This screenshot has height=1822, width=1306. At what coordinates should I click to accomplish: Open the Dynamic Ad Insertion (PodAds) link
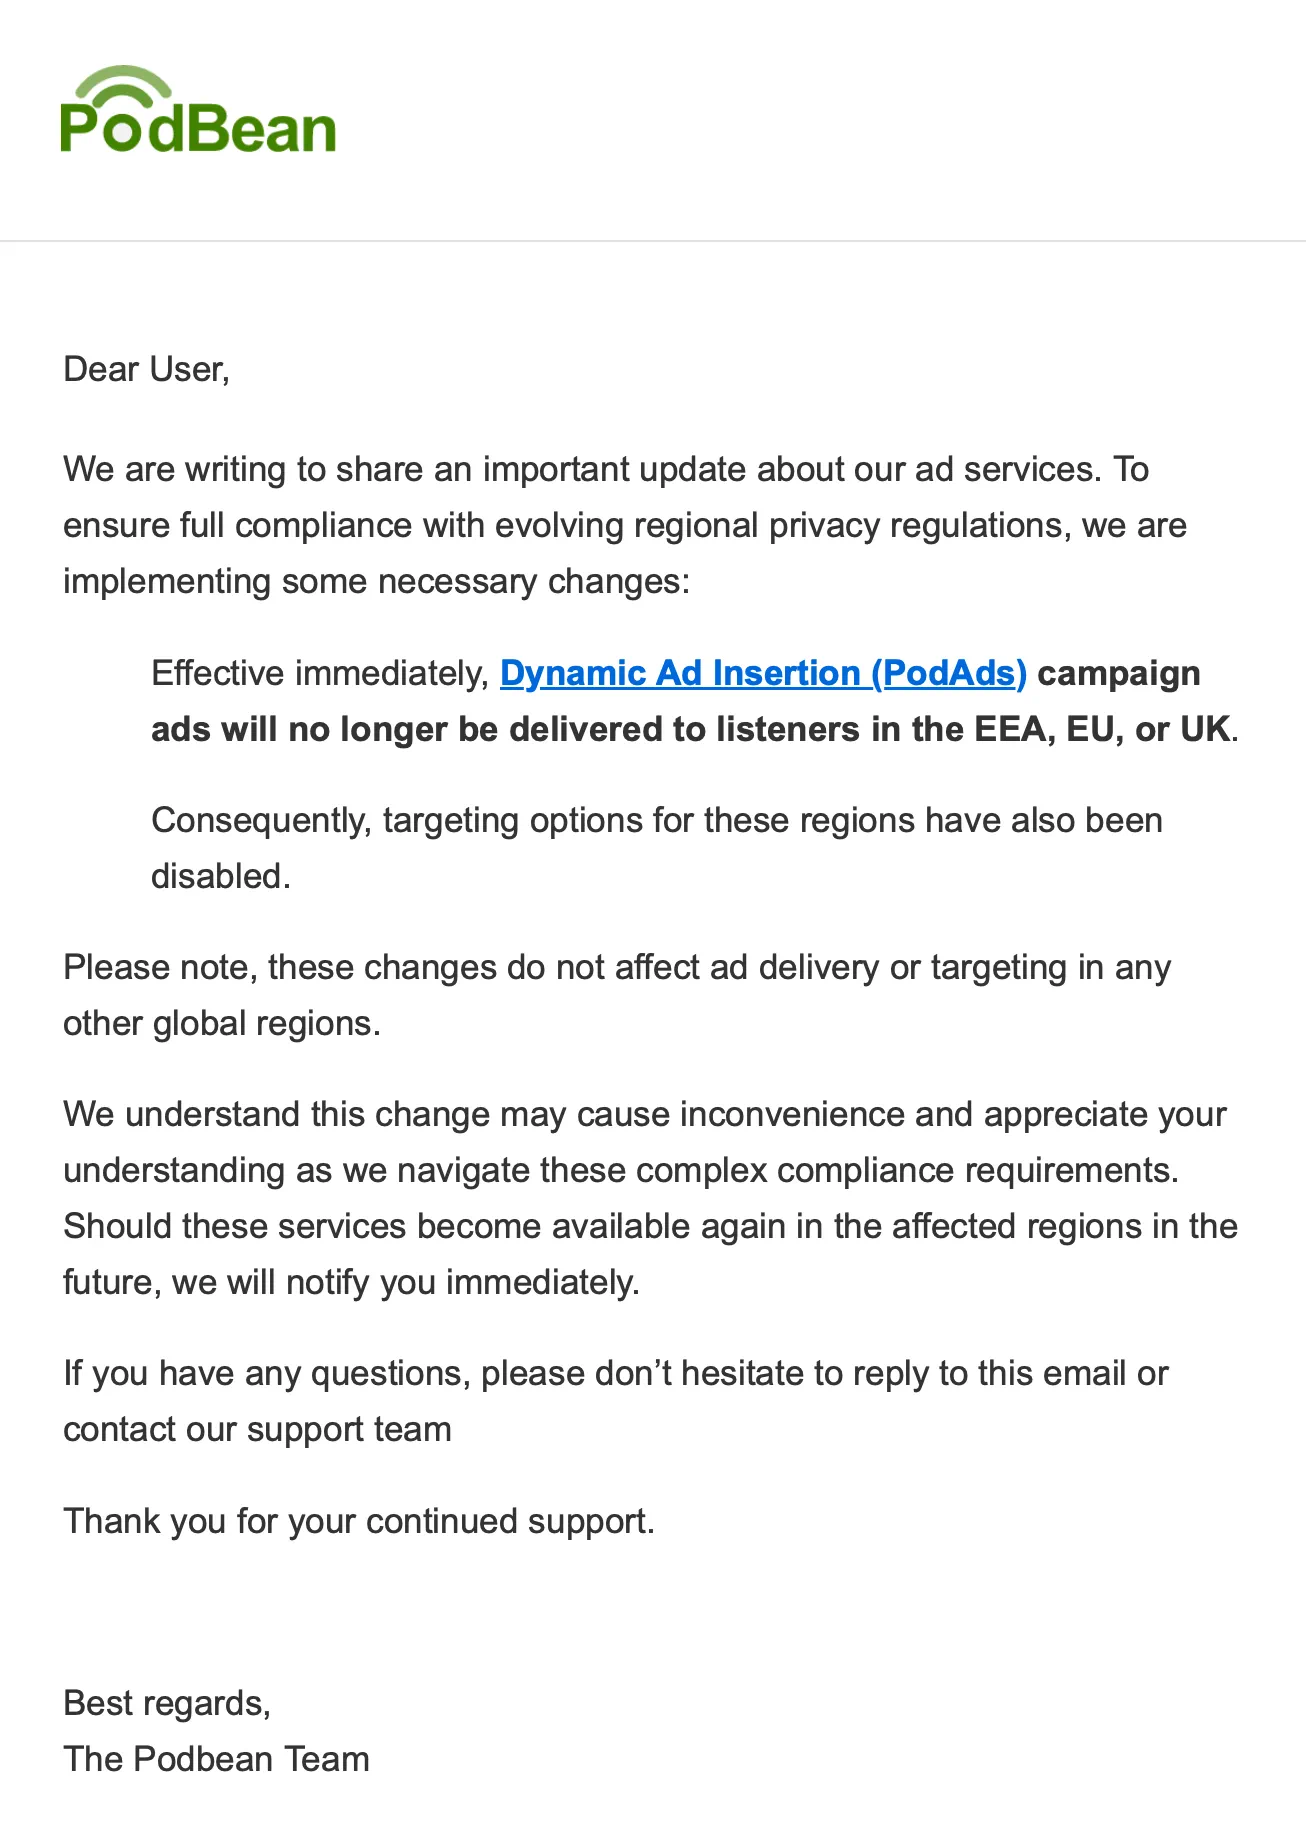[x=763, y=673]
